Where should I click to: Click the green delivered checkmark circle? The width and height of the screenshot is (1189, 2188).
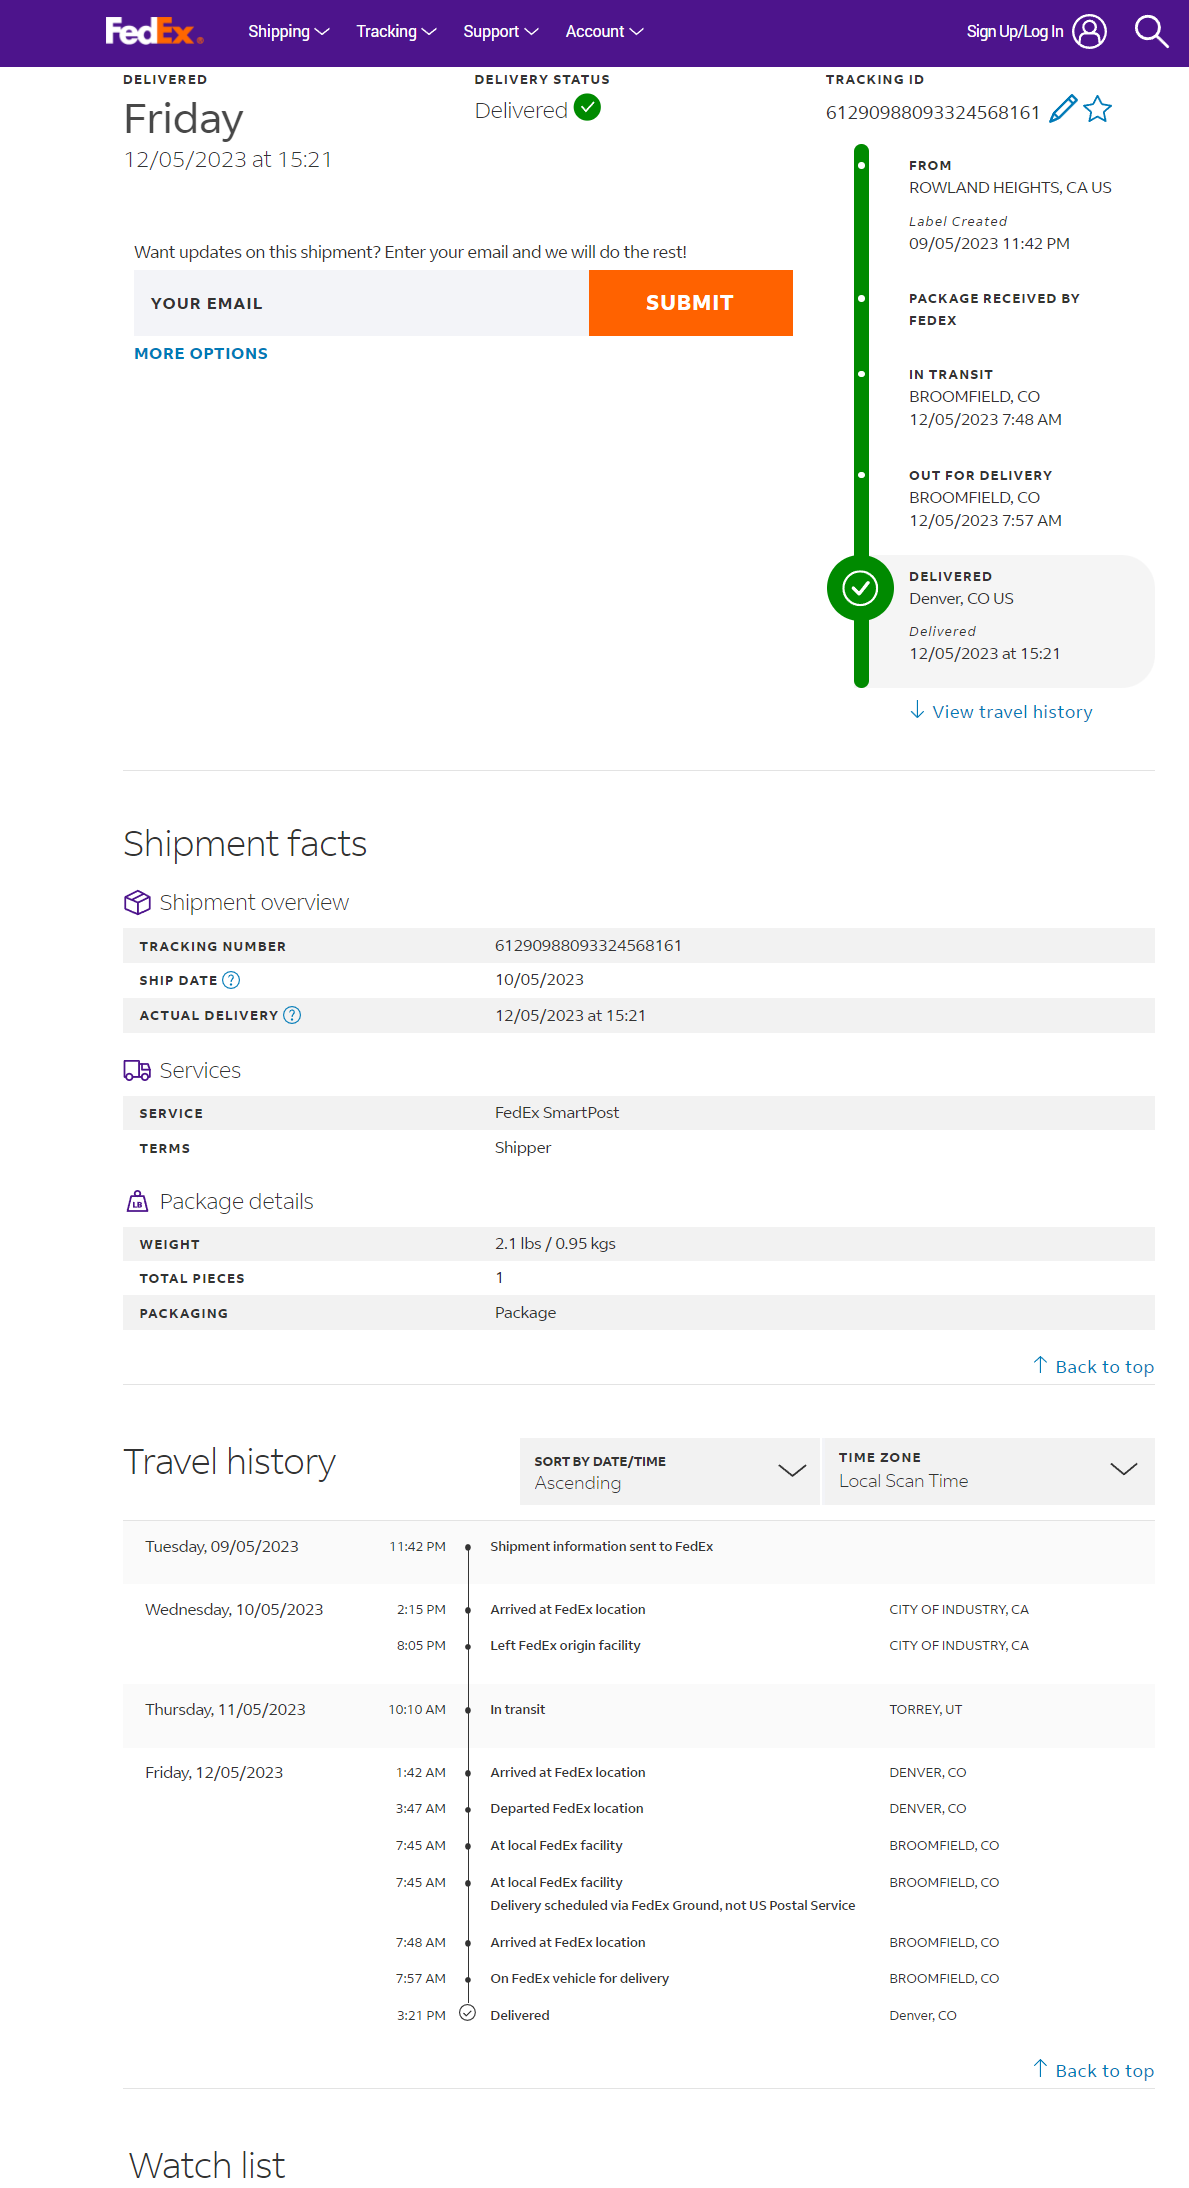860,588
